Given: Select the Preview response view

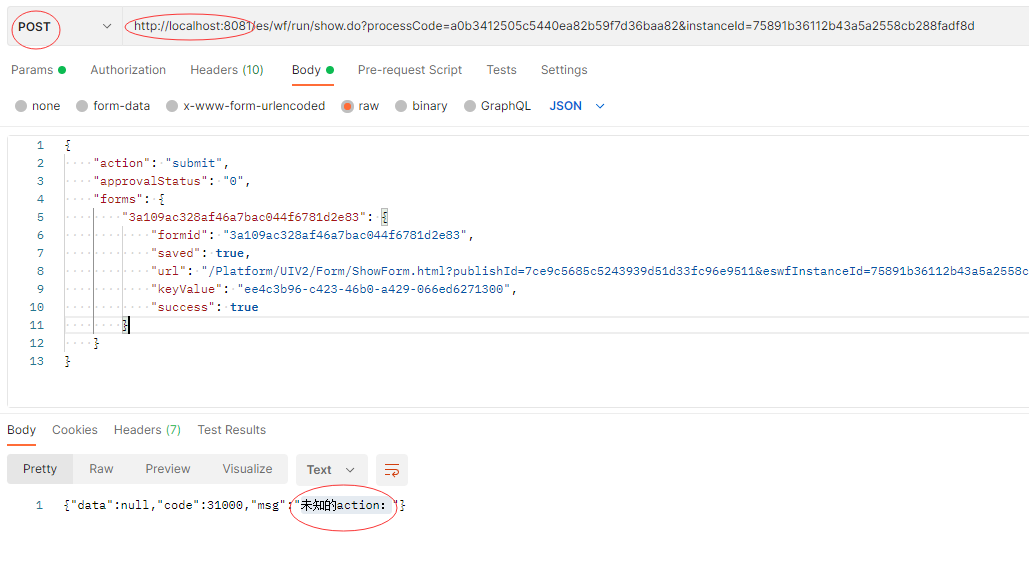Looking at the screenshot, I should 168,469.
